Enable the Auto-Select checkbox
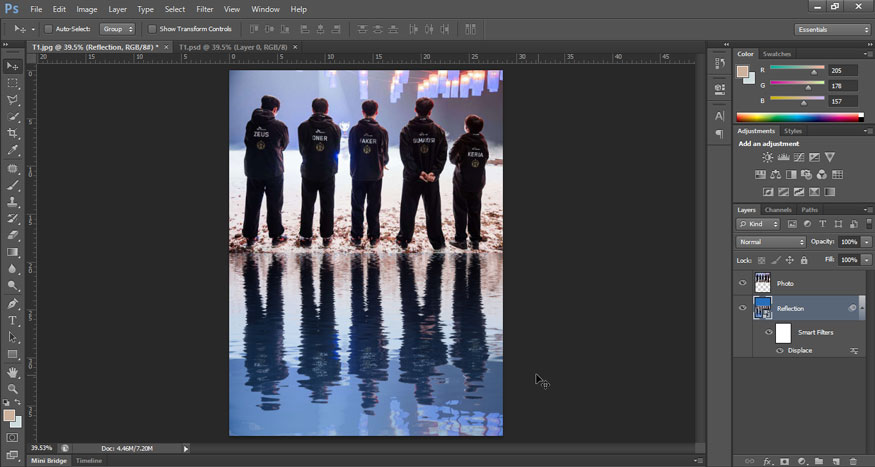875x467 pixels. (x=50, y=29)
